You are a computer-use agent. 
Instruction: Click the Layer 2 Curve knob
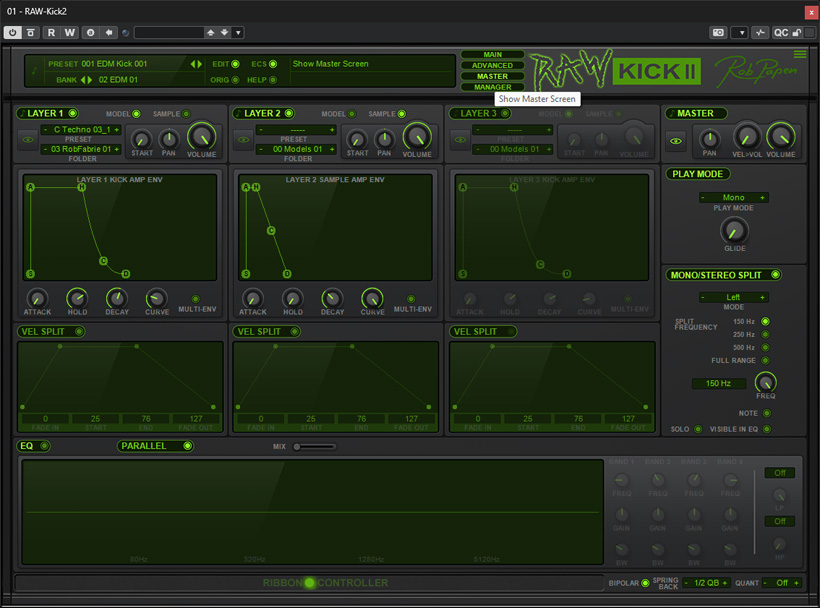point(372,298)
